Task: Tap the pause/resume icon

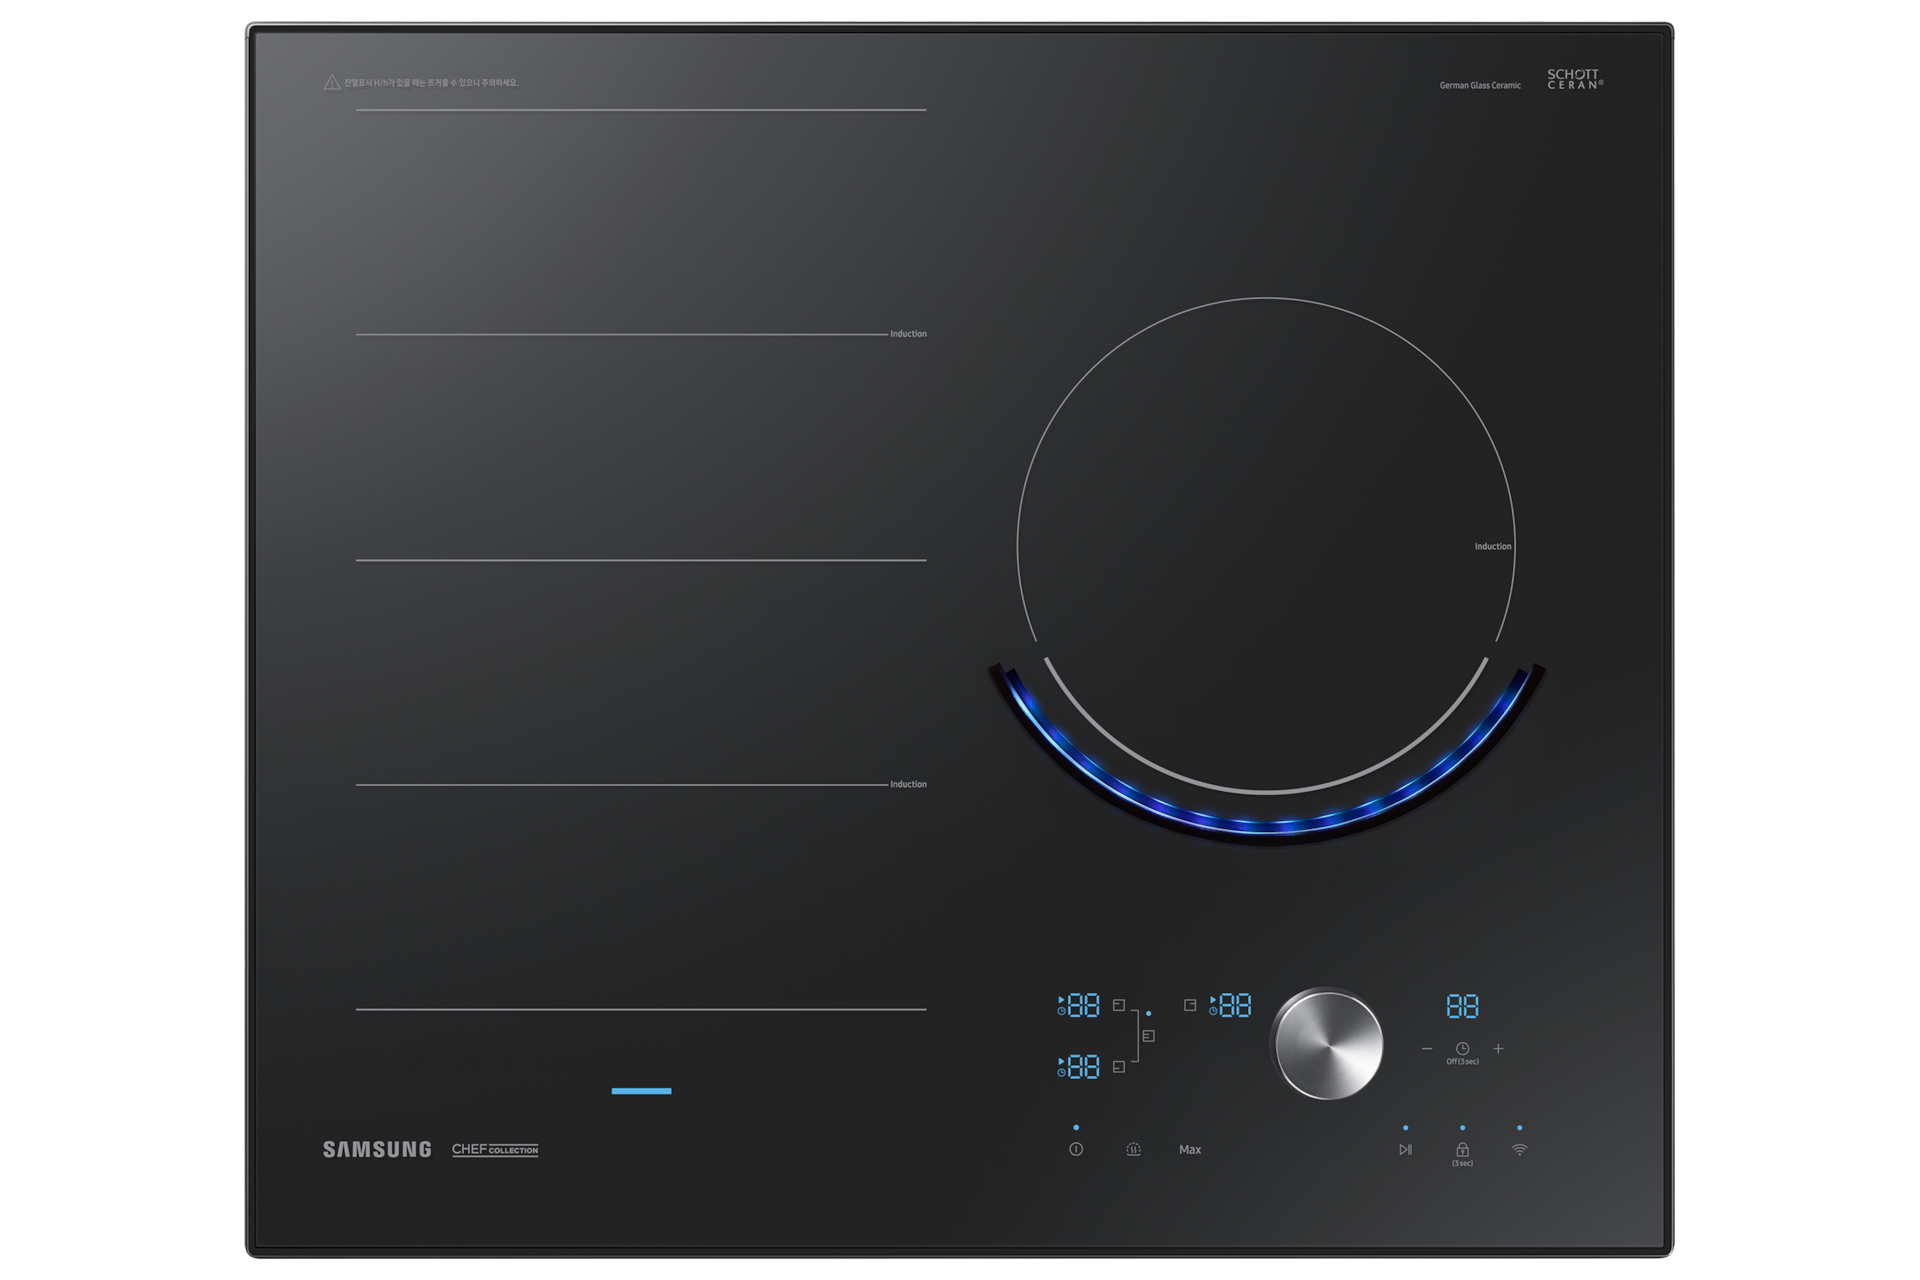Action: 1405,1150
